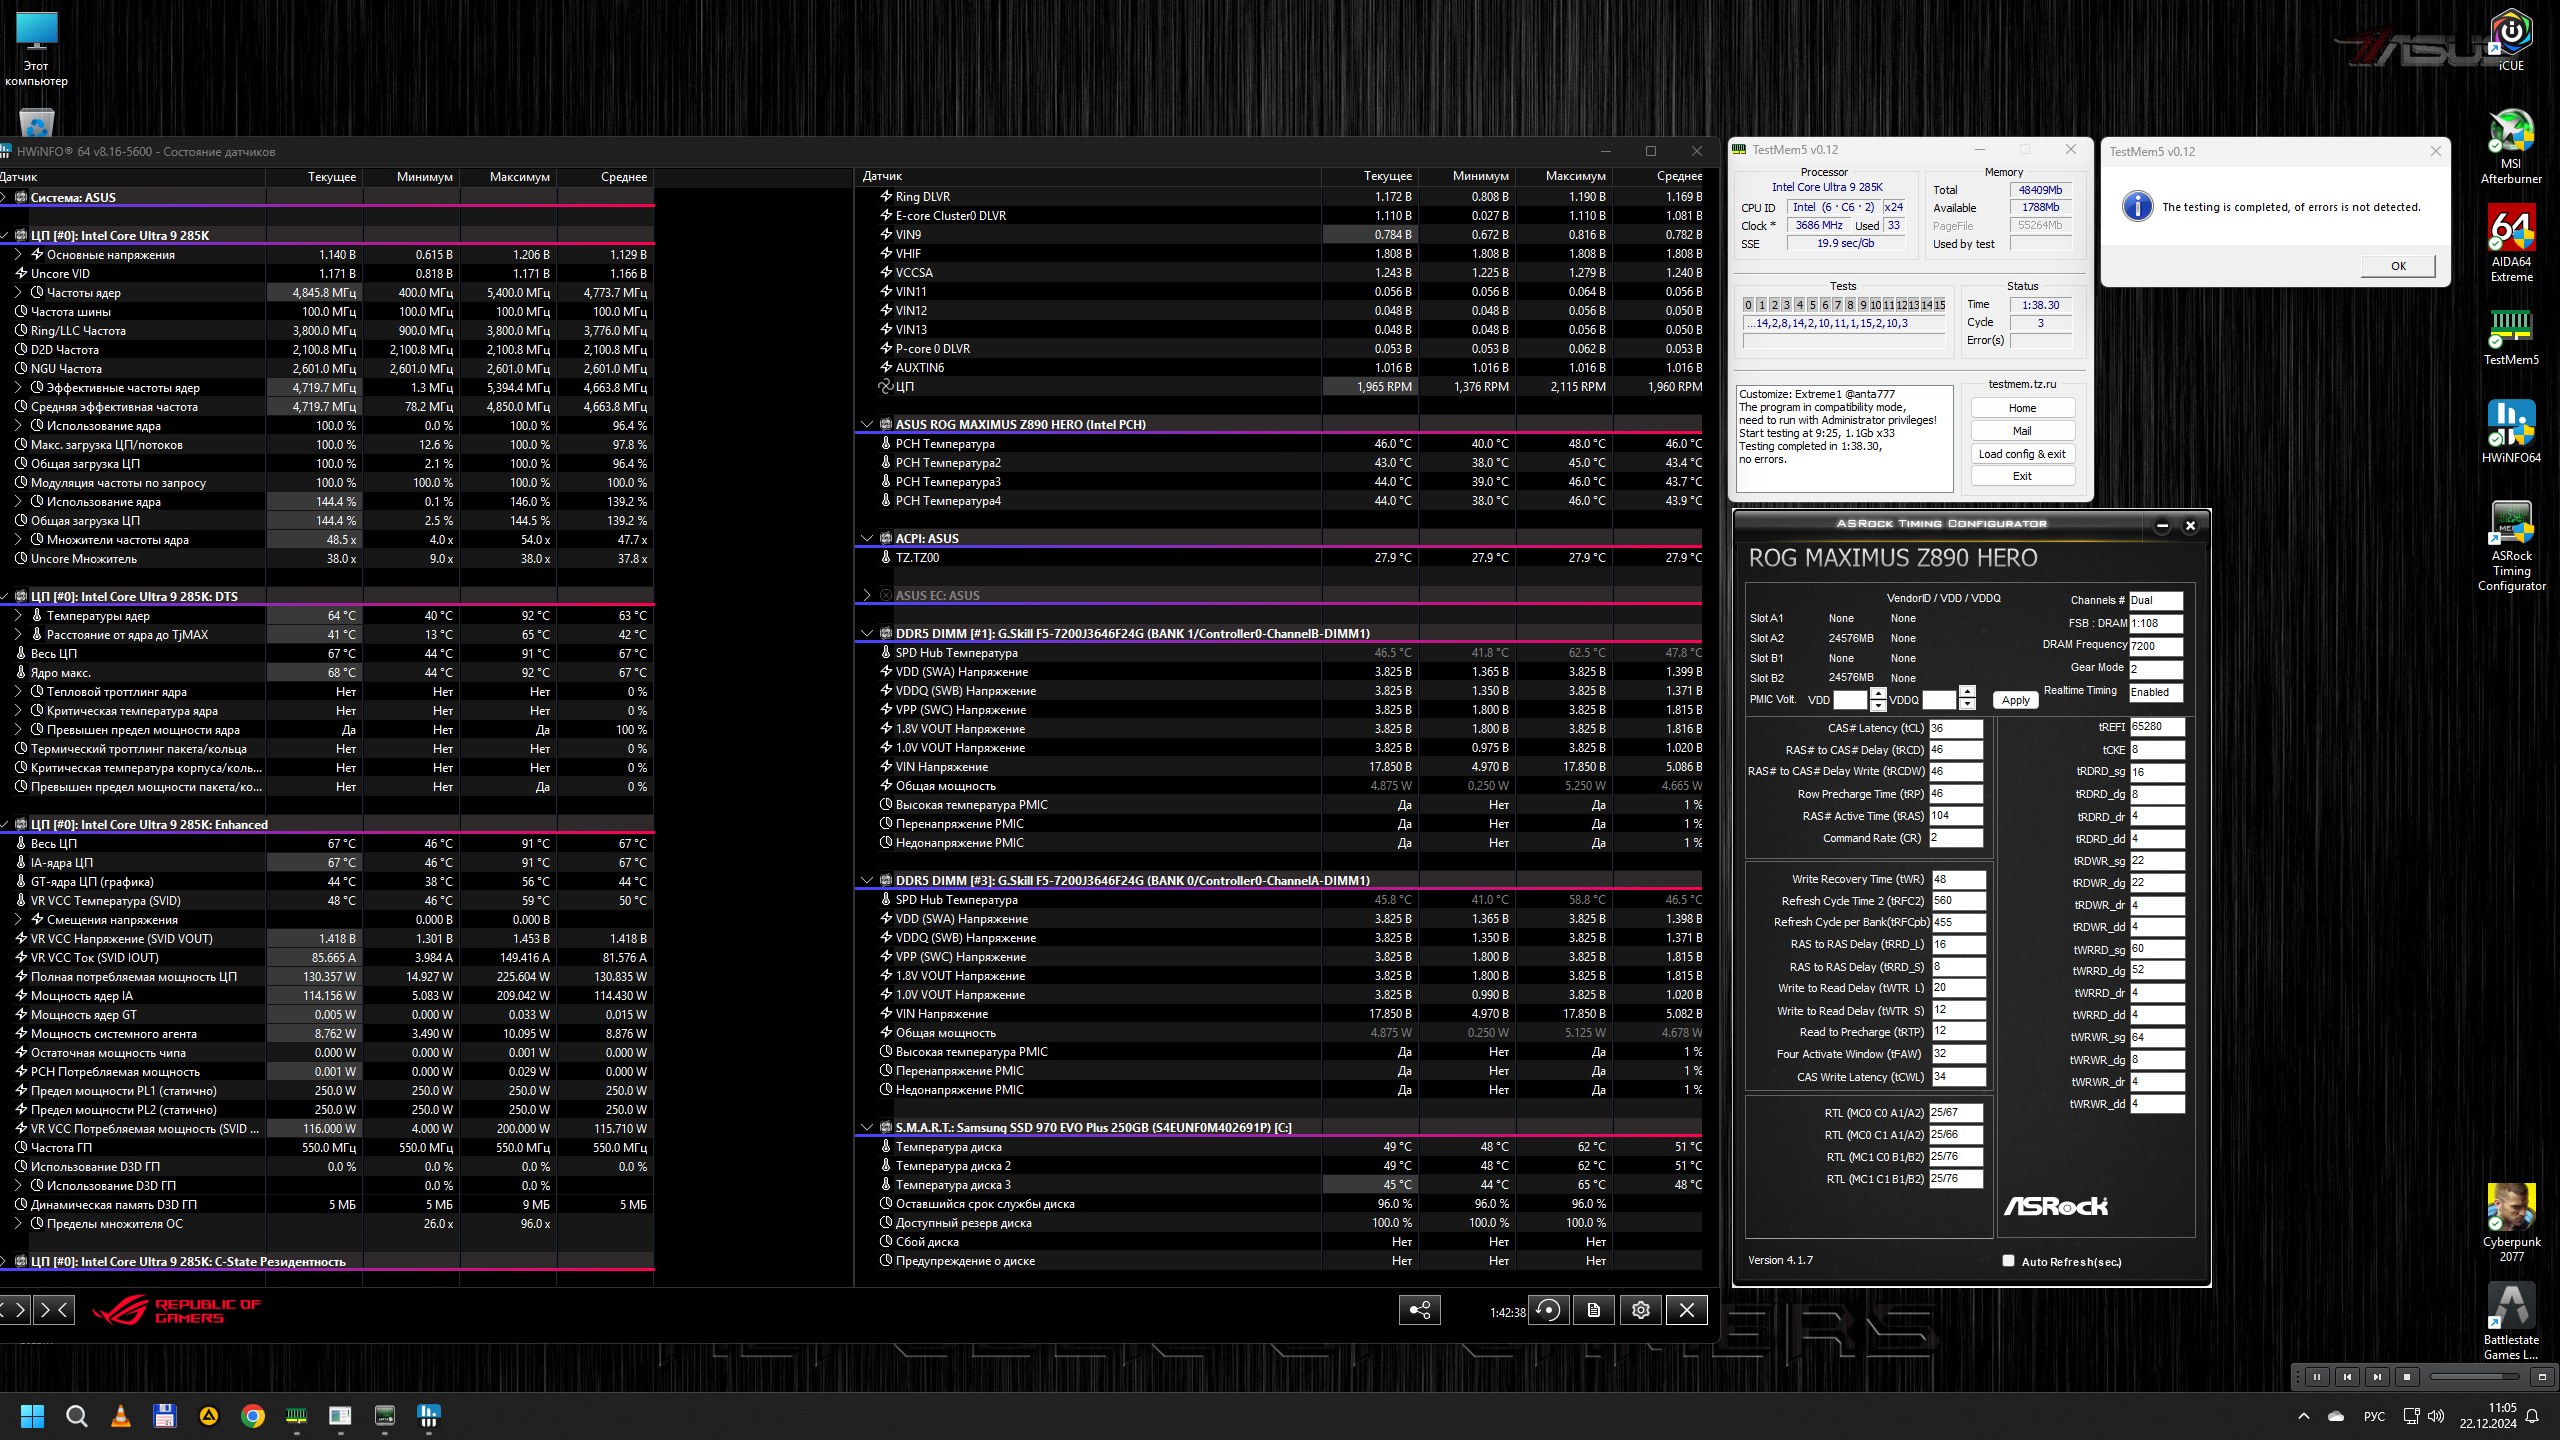Enable Auto Refresh checkbox in Timing Configurator

(2008, 1261)
